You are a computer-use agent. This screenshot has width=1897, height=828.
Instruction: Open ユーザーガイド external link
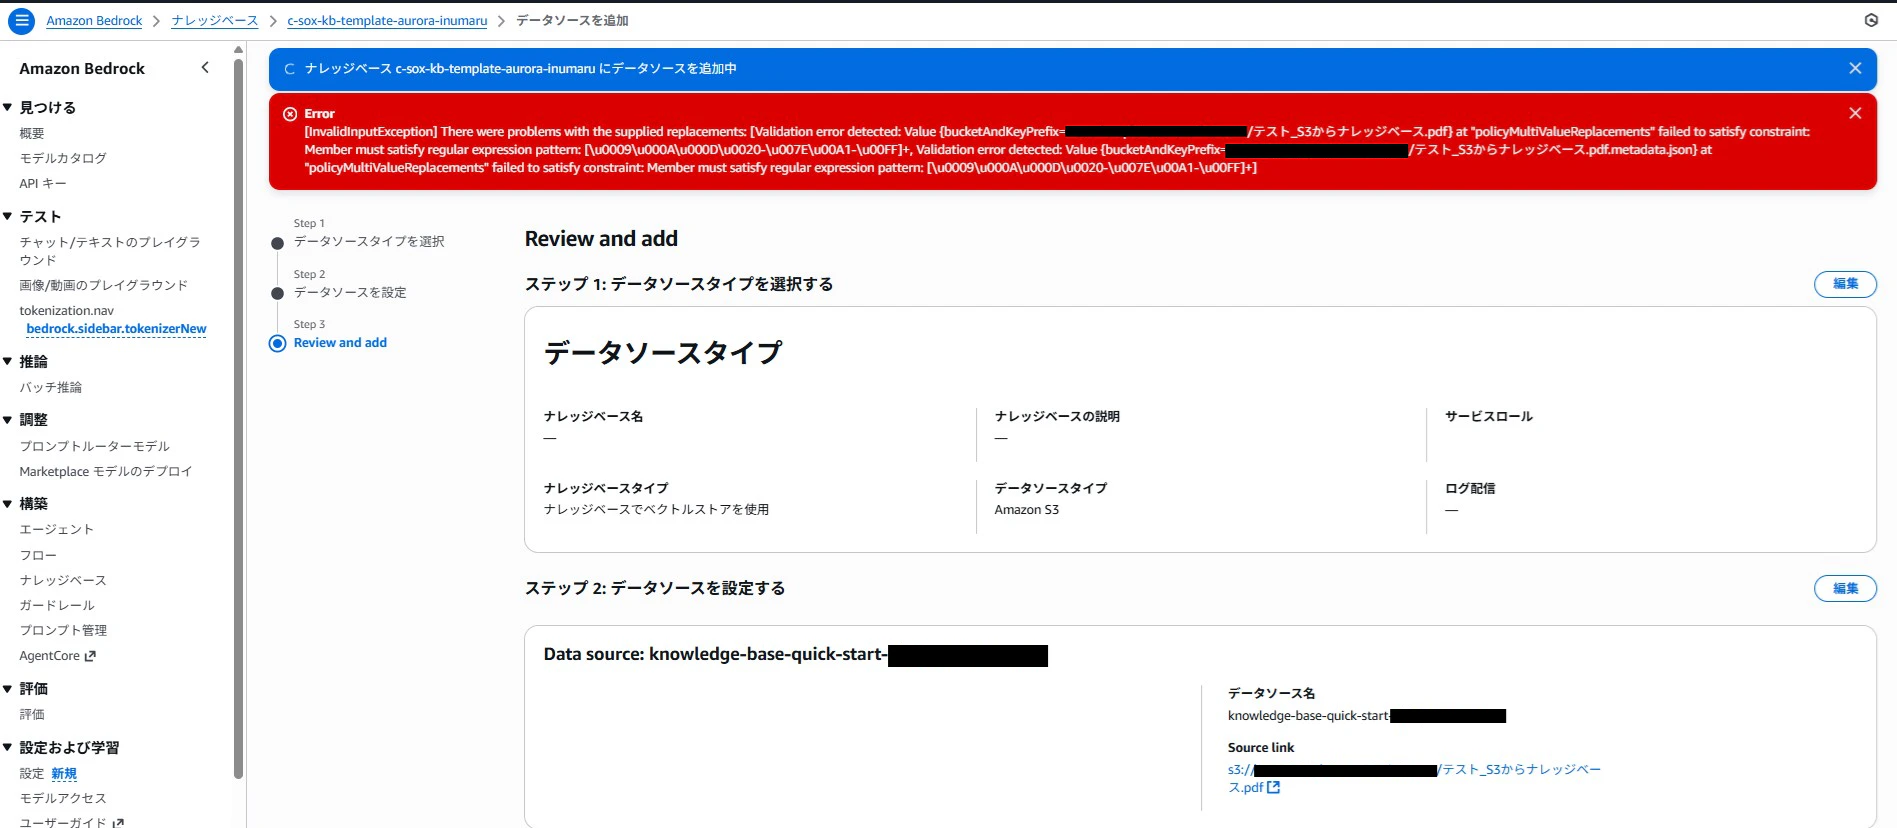click(x=72, y=822)
